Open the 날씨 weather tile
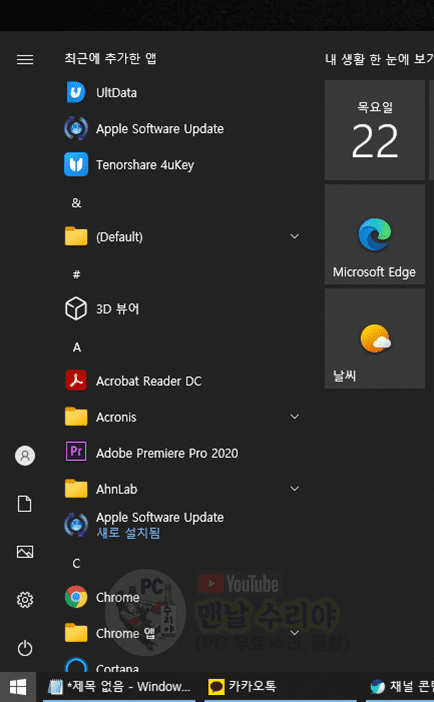Image resolution: width=434 pixels, height=702 pixels. tap(375, 338)
